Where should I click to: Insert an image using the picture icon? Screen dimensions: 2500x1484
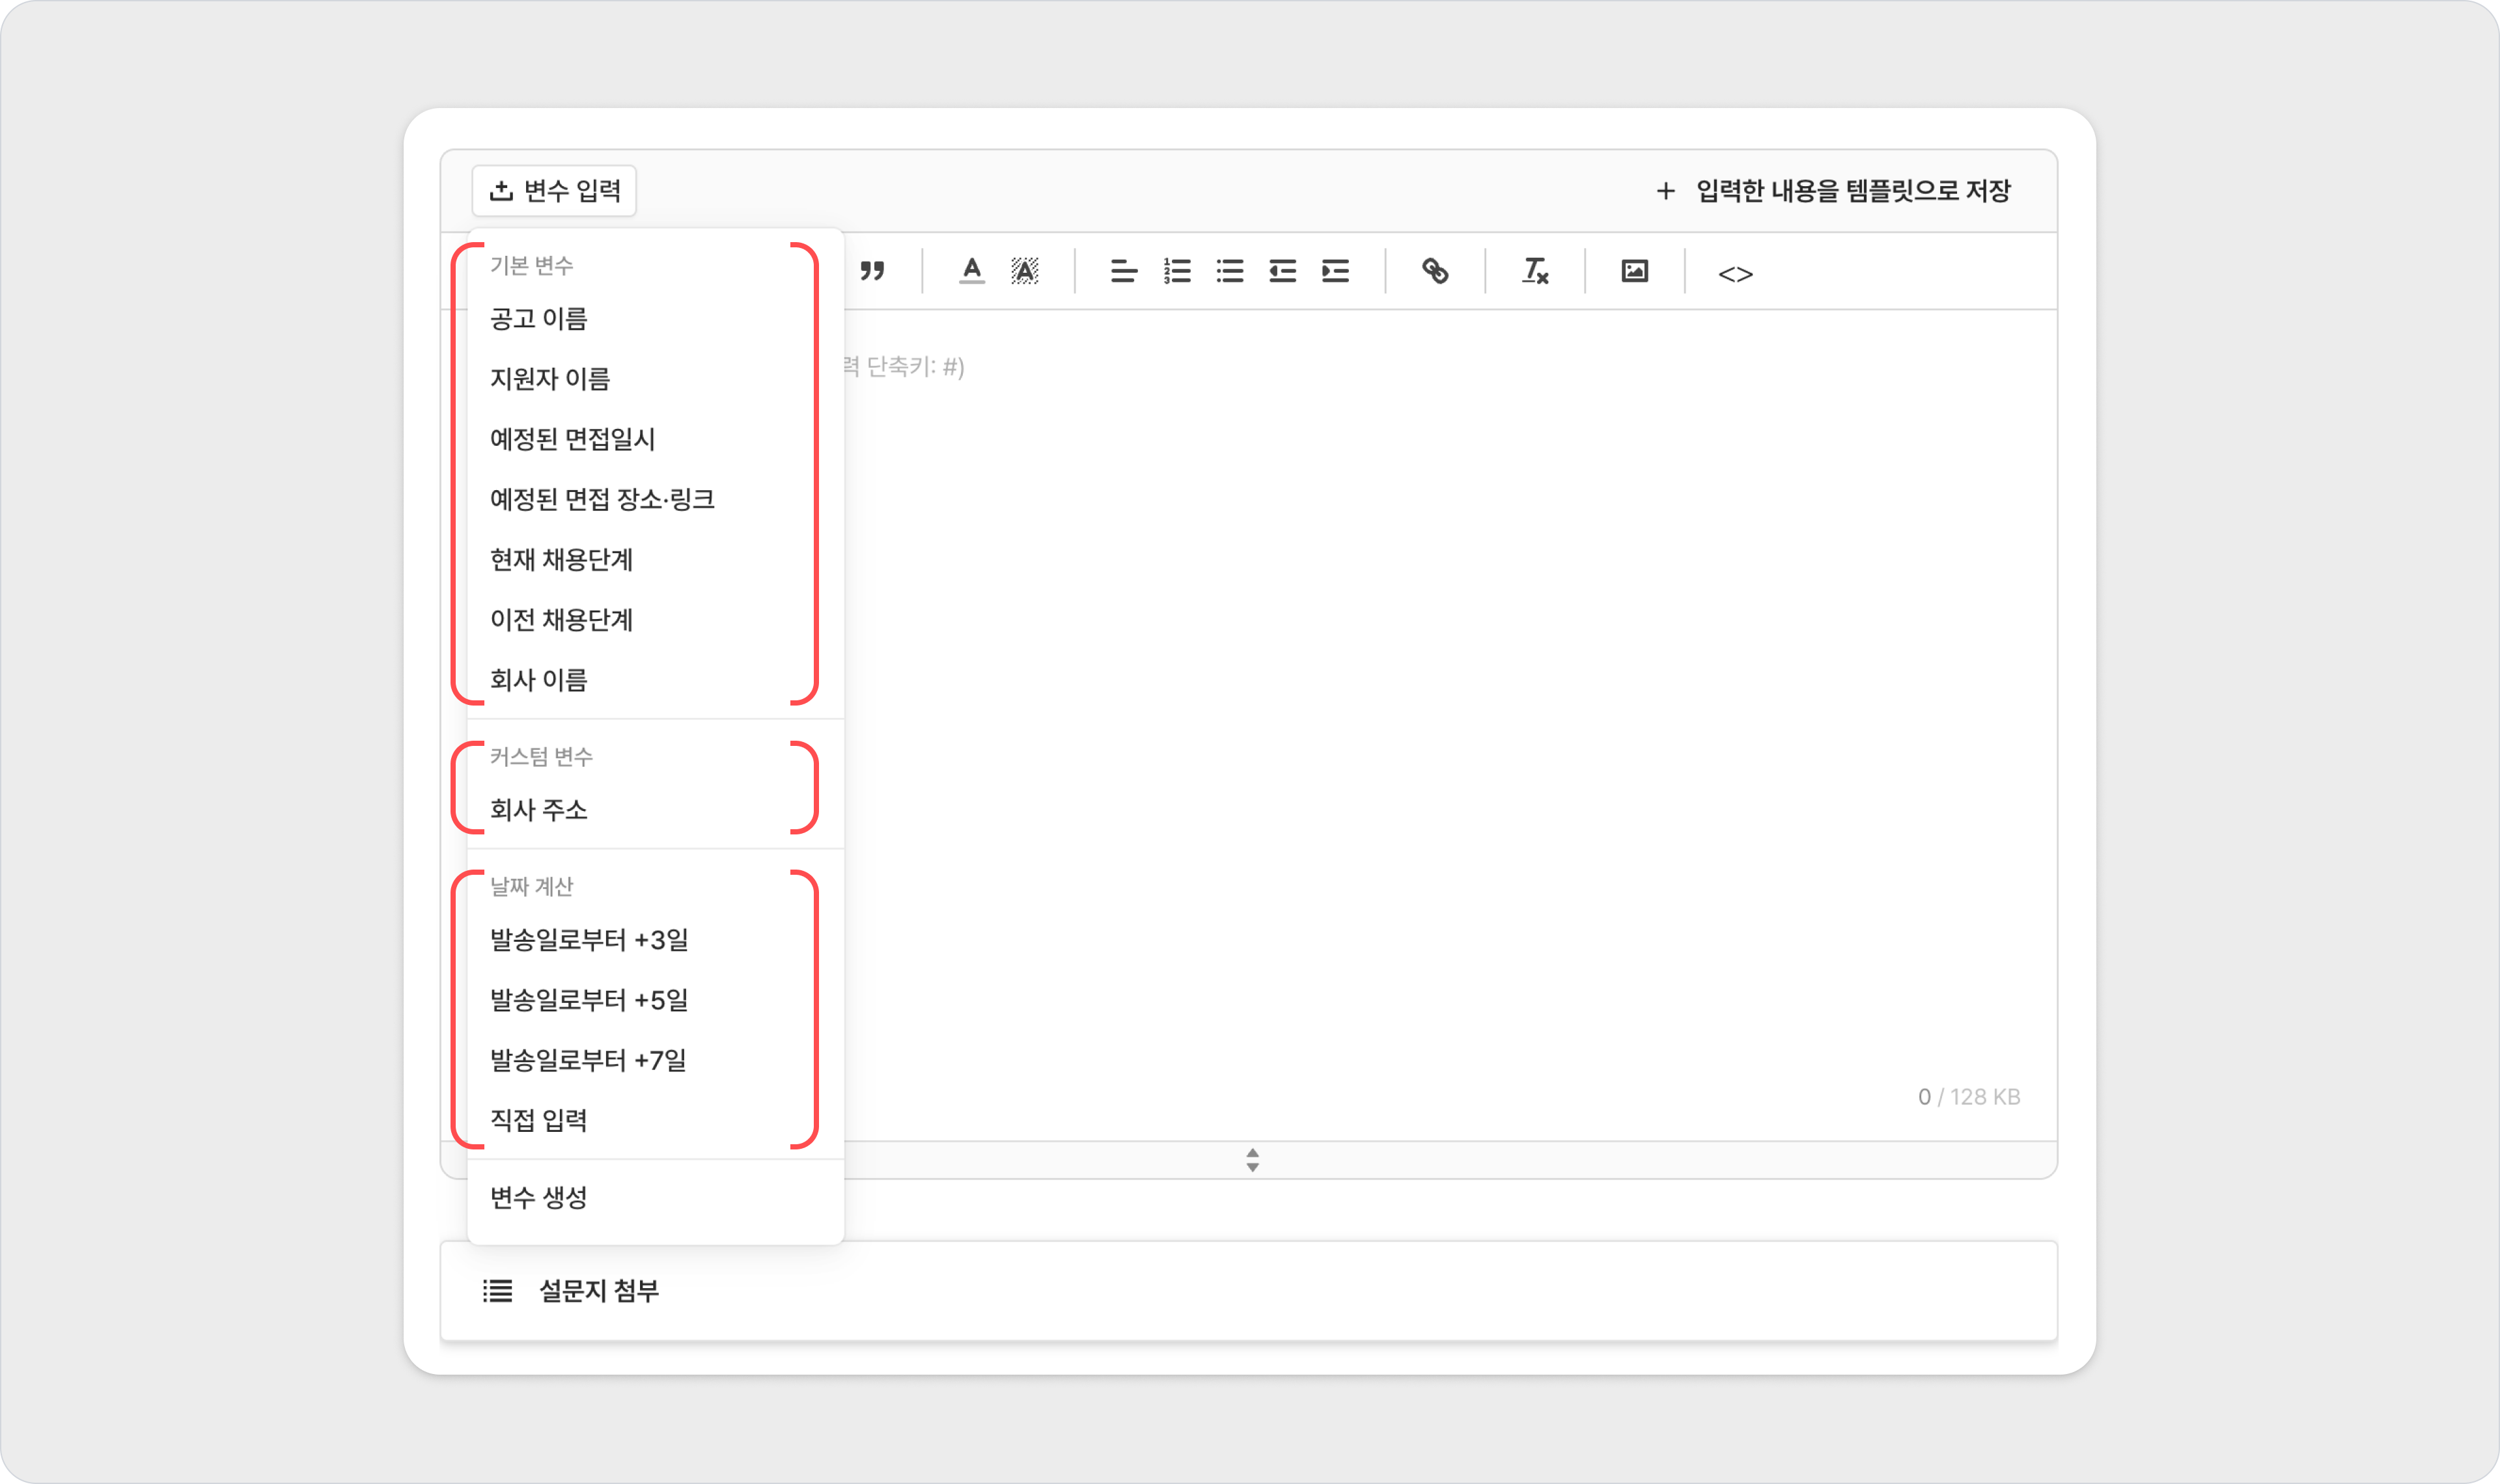coord(1634,271)
